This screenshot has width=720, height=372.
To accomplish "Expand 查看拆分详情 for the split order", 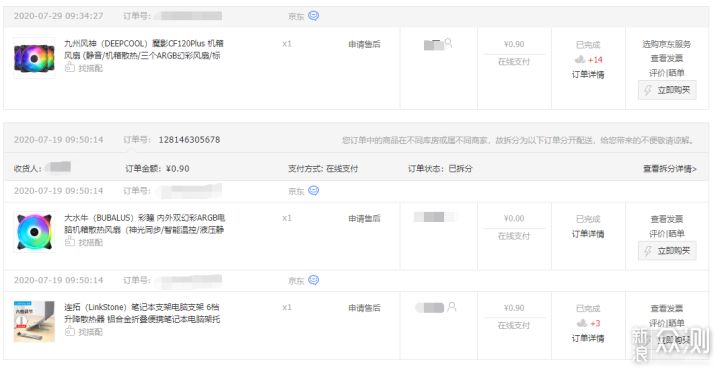I will point(669,169).
